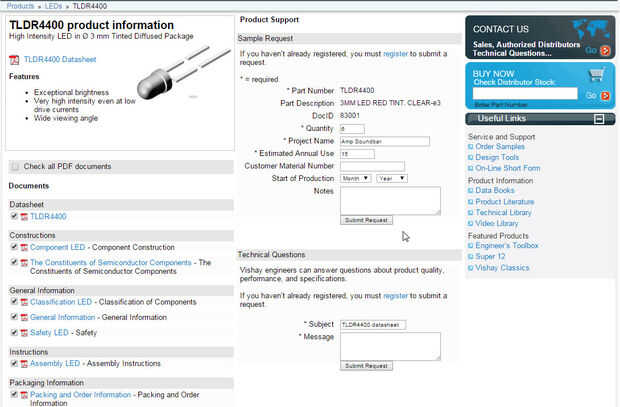
Task: Open the Year dropdown for production start
Action: pyautogui.click(x=390, y=178)
